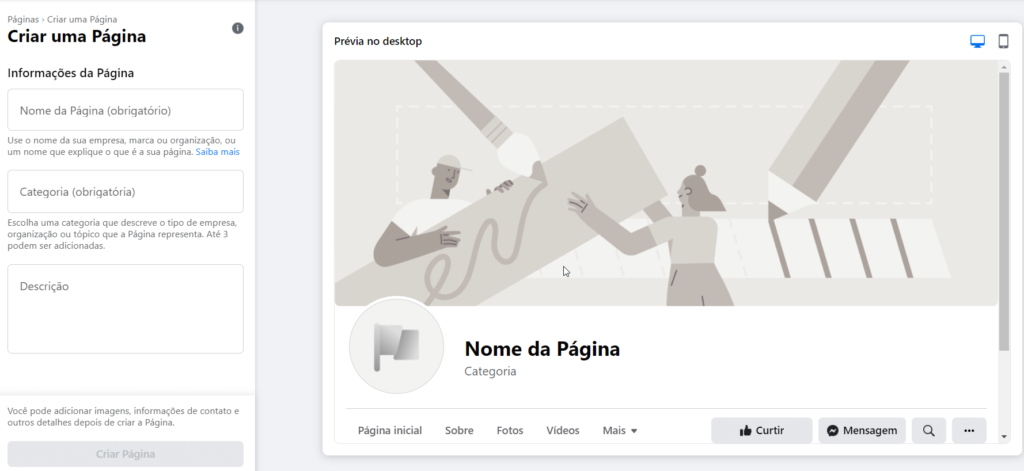Click the search magnifier icon button
1024x471 pixels.
coord(929,430)
